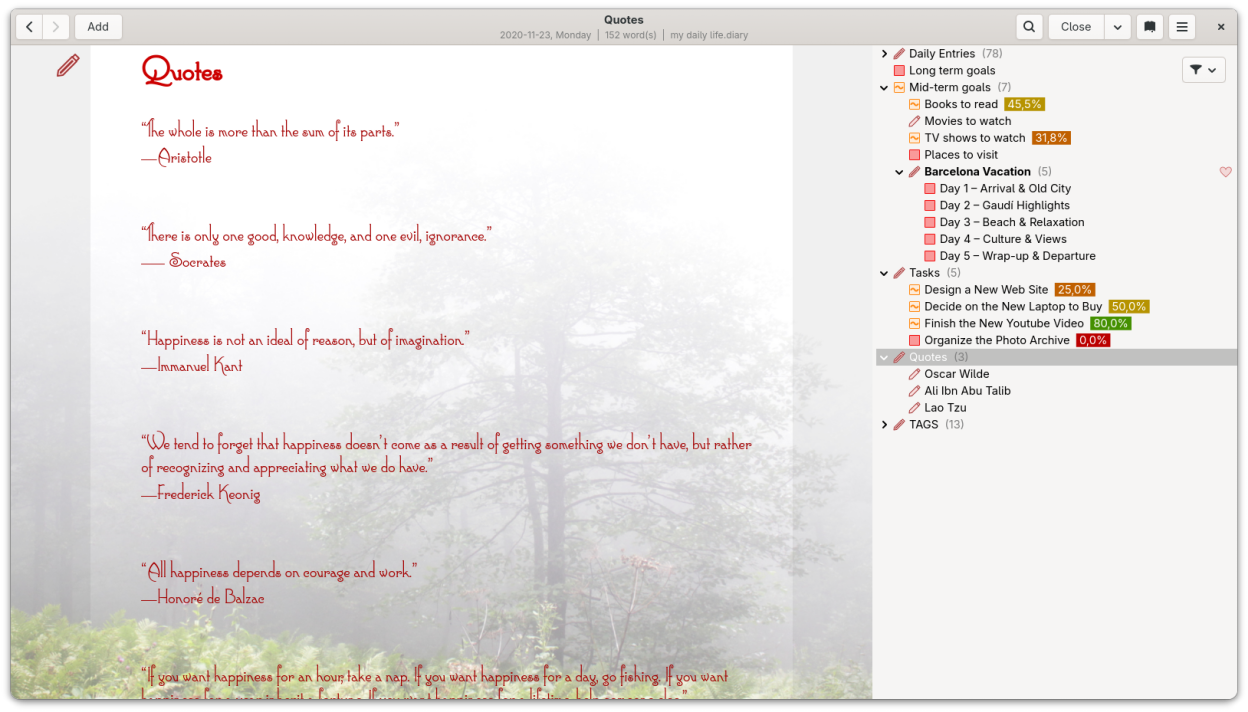Viewport: 1248px width, 712px height.
Task: Click the Tasks group pencil icon
Action: coord(899,273)
